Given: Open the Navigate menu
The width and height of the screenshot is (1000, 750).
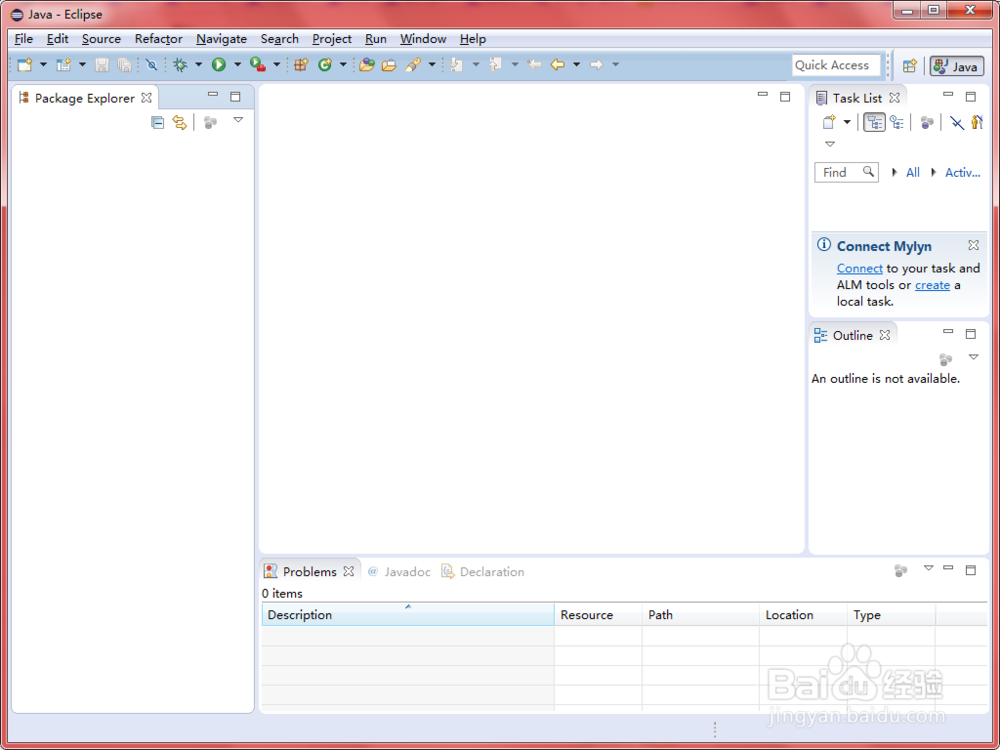Looking at the screenshot, I should (x=221, y=39).
